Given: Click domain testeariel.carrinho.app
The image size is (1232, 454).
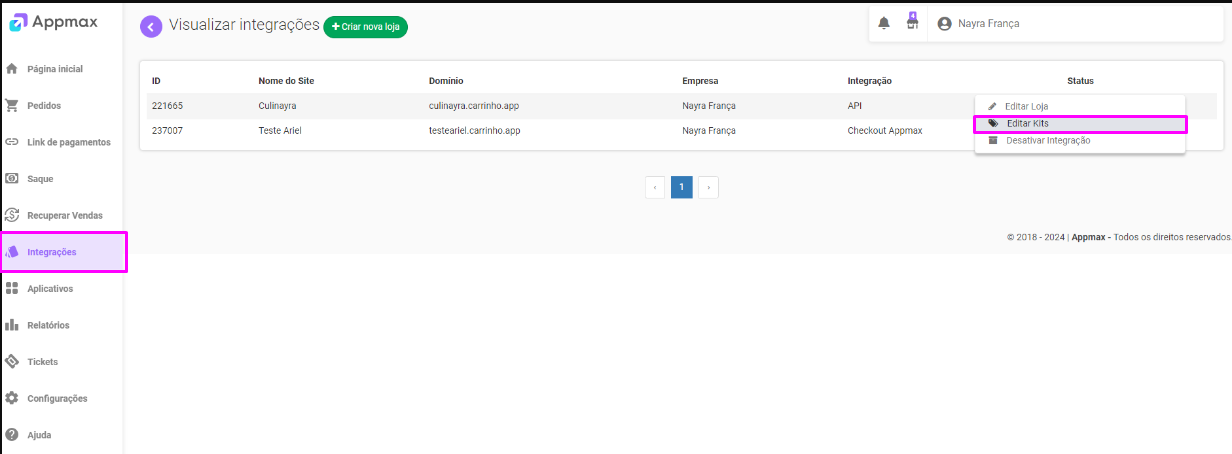Looking at the screenshot, I should 475,131.
